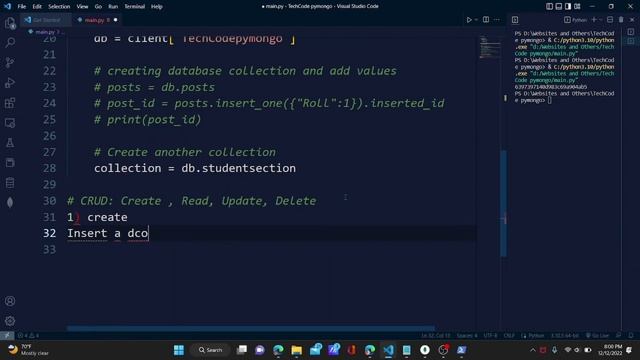Open the editor More Actions ellipsis
Viewport: 640px width, 360px height.
pos(497,20)
